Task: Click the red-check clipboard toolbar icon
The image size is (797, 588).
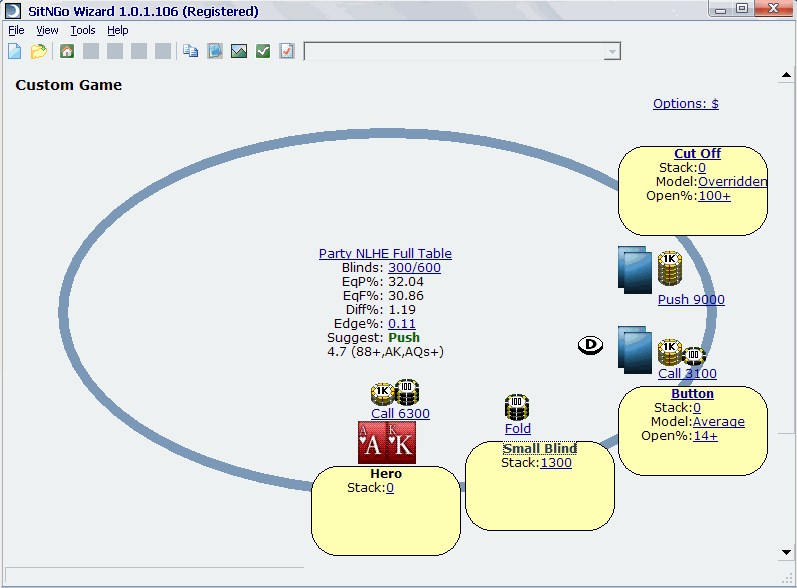Action: (x=287, y=51)
